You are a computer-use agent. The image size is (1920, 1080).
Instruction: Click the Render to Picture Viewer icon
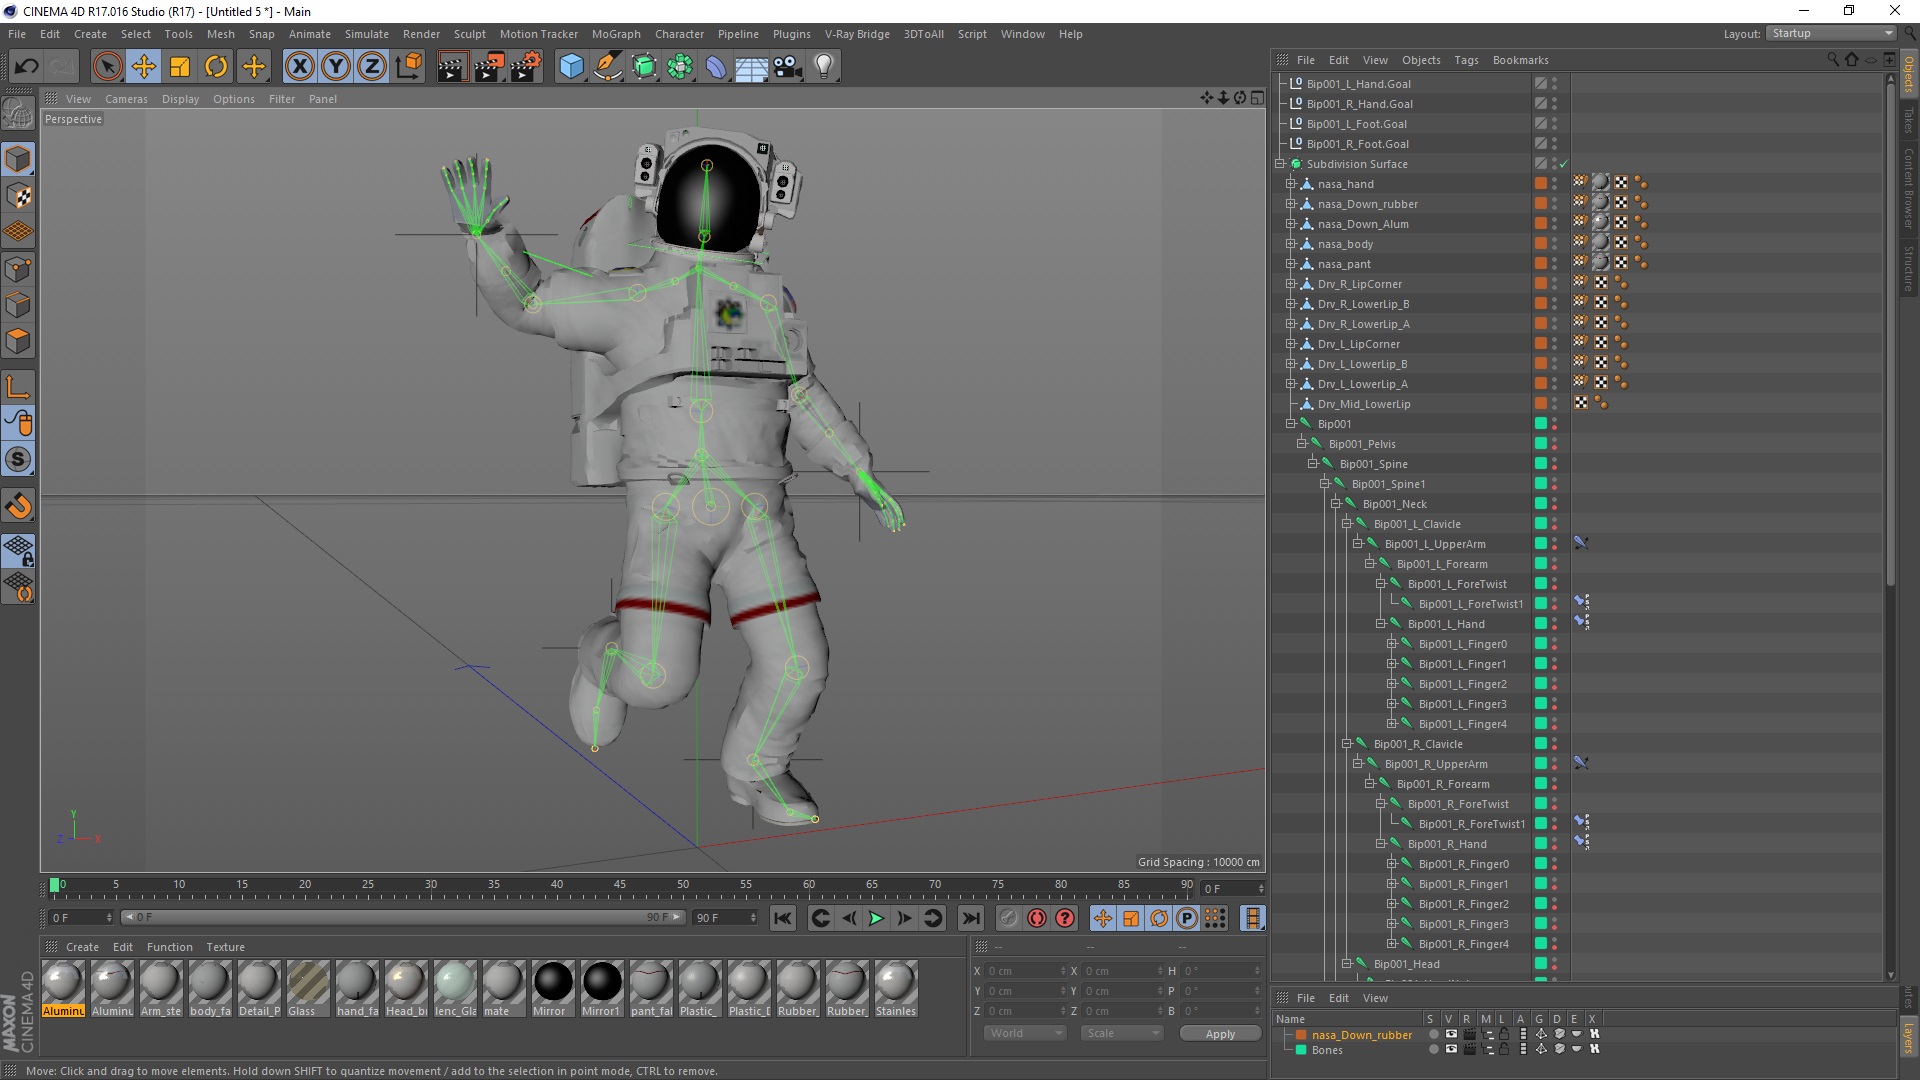tap(489, 67)
